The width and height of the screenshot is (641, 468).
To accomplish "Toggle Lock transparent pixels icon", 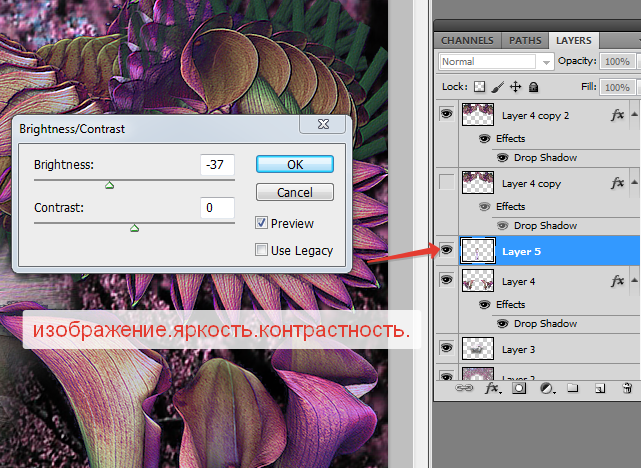I will pos(480,87).
